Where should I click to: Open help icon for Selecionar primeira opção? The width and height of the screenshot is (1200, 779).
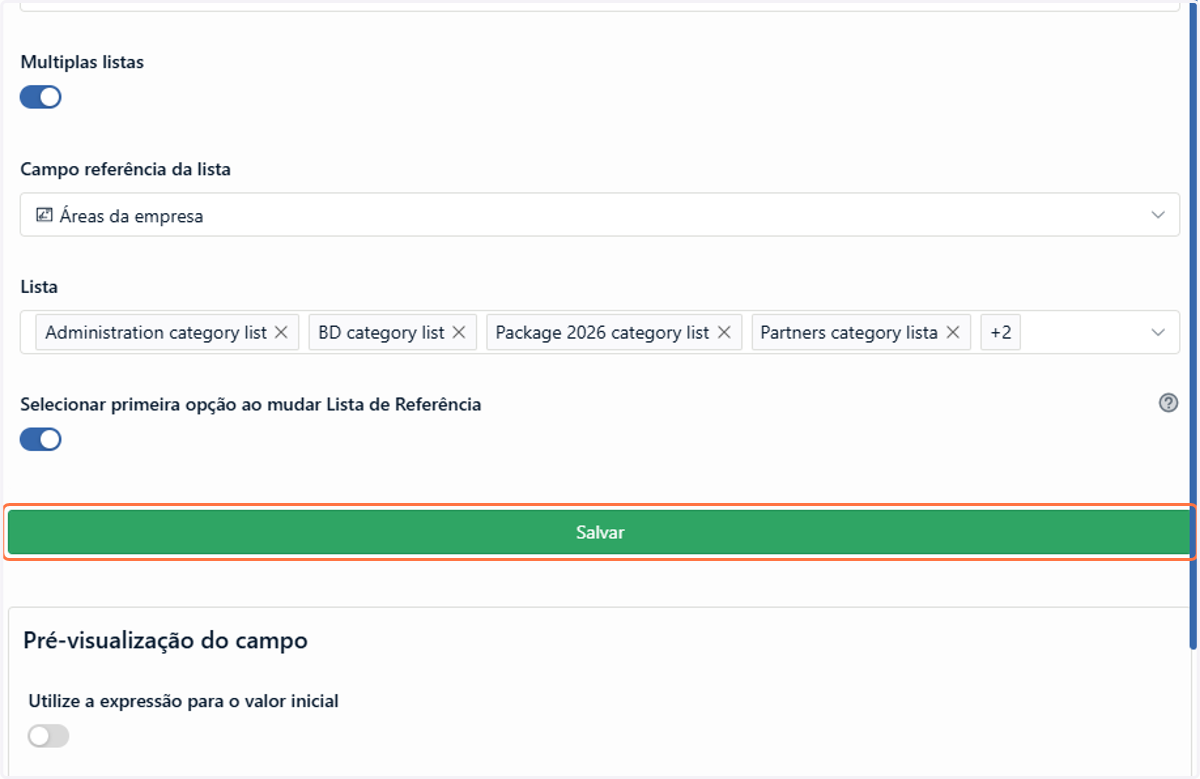tap(1168, 403)
